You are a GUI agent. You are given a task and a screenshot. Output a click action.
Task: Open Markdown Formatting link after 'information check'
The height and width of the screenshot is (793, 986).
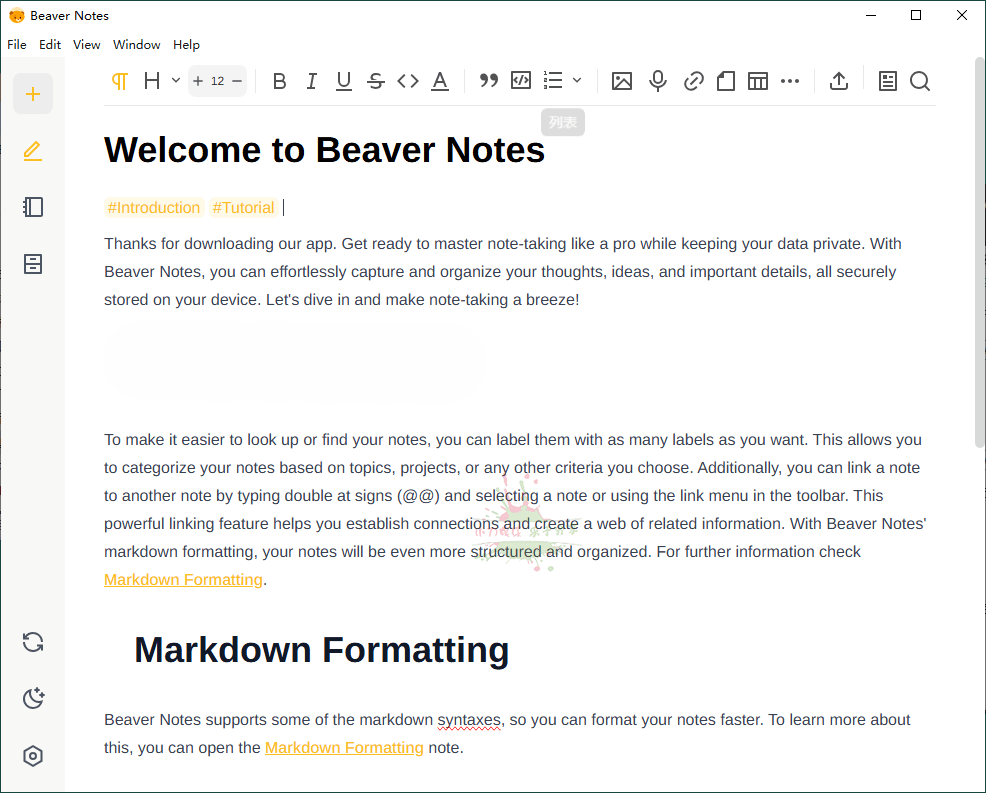183,579
